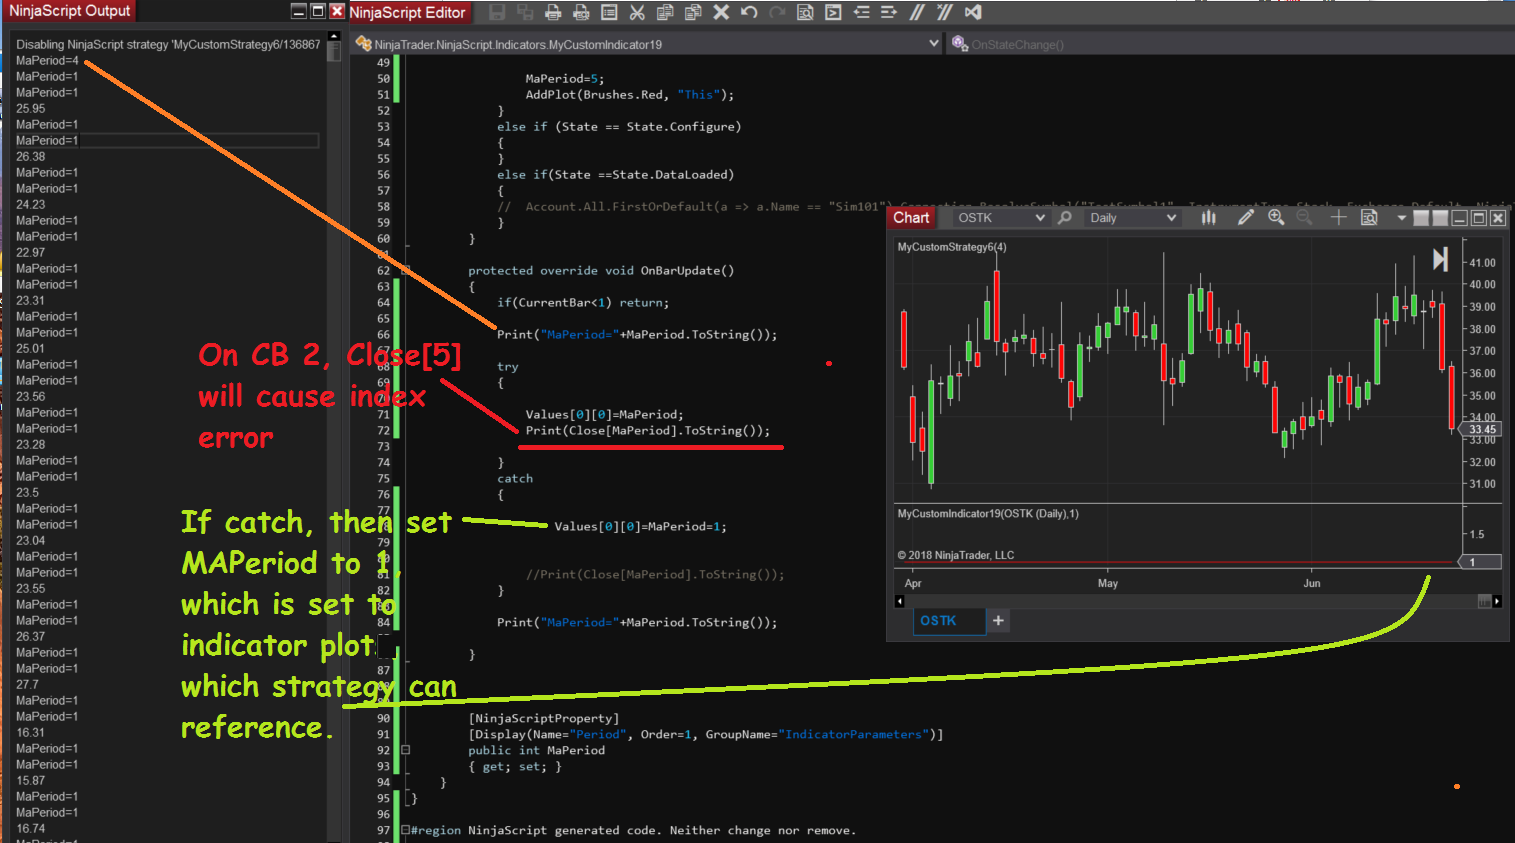Viewport: 1515px width, 843px height.
Task: Click the crosshair icon in the Chart toolbar
Action: pyautogui.click(x=1338, y=217)
